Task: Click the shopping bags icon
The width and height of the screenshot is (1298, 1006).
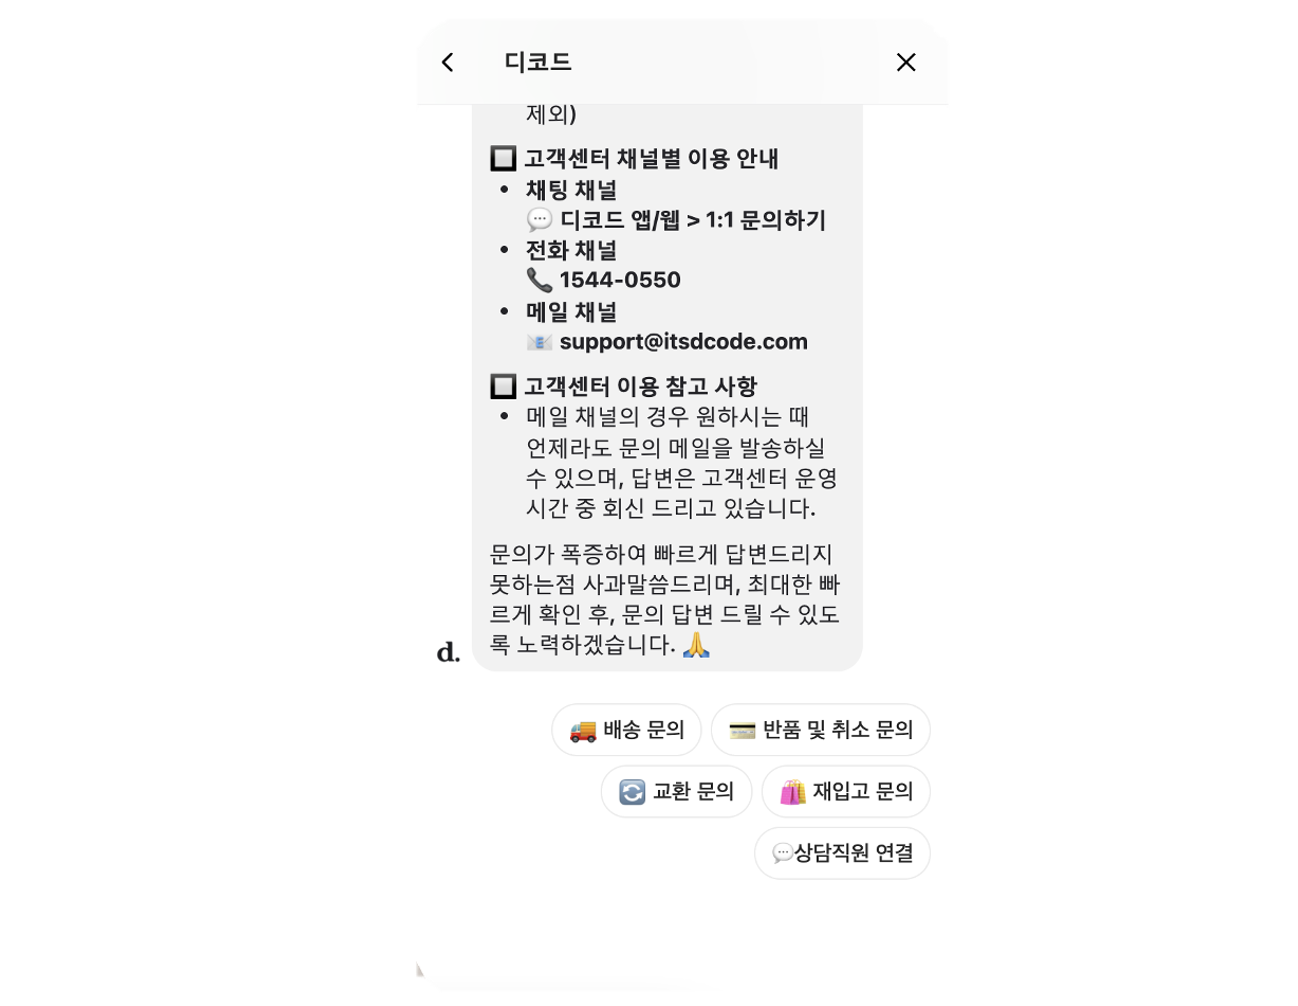Action: [793, 792]
